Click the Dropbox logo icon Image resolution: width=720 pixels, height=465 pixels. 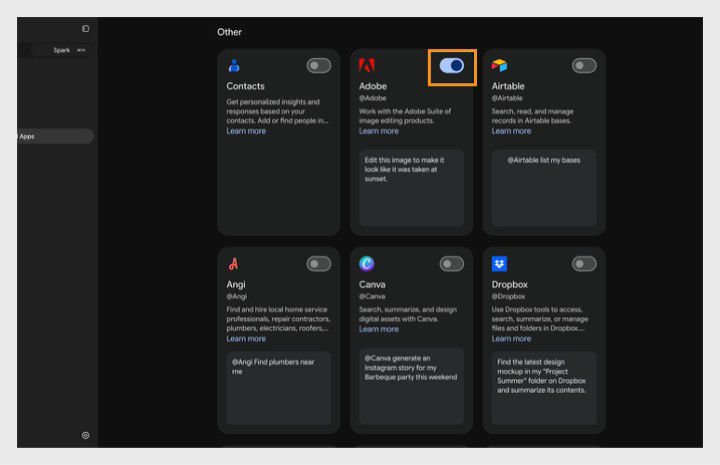(499, 264)
